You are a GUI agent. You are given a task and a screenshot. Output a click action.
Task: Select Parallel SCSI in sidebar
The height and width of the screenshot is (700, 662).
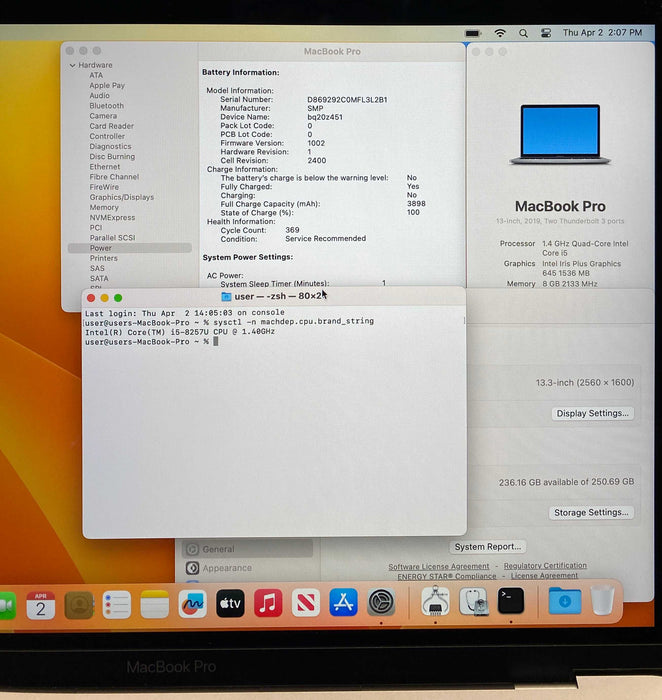click(112, 238)
